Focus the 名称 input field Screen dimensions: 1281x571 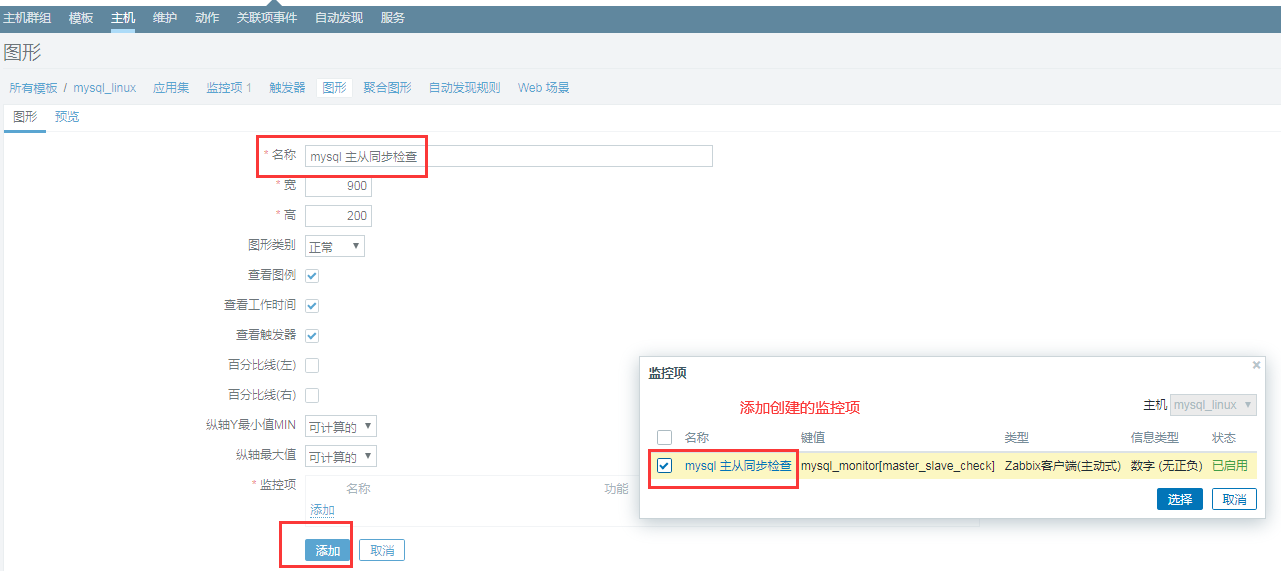point(509,156)
